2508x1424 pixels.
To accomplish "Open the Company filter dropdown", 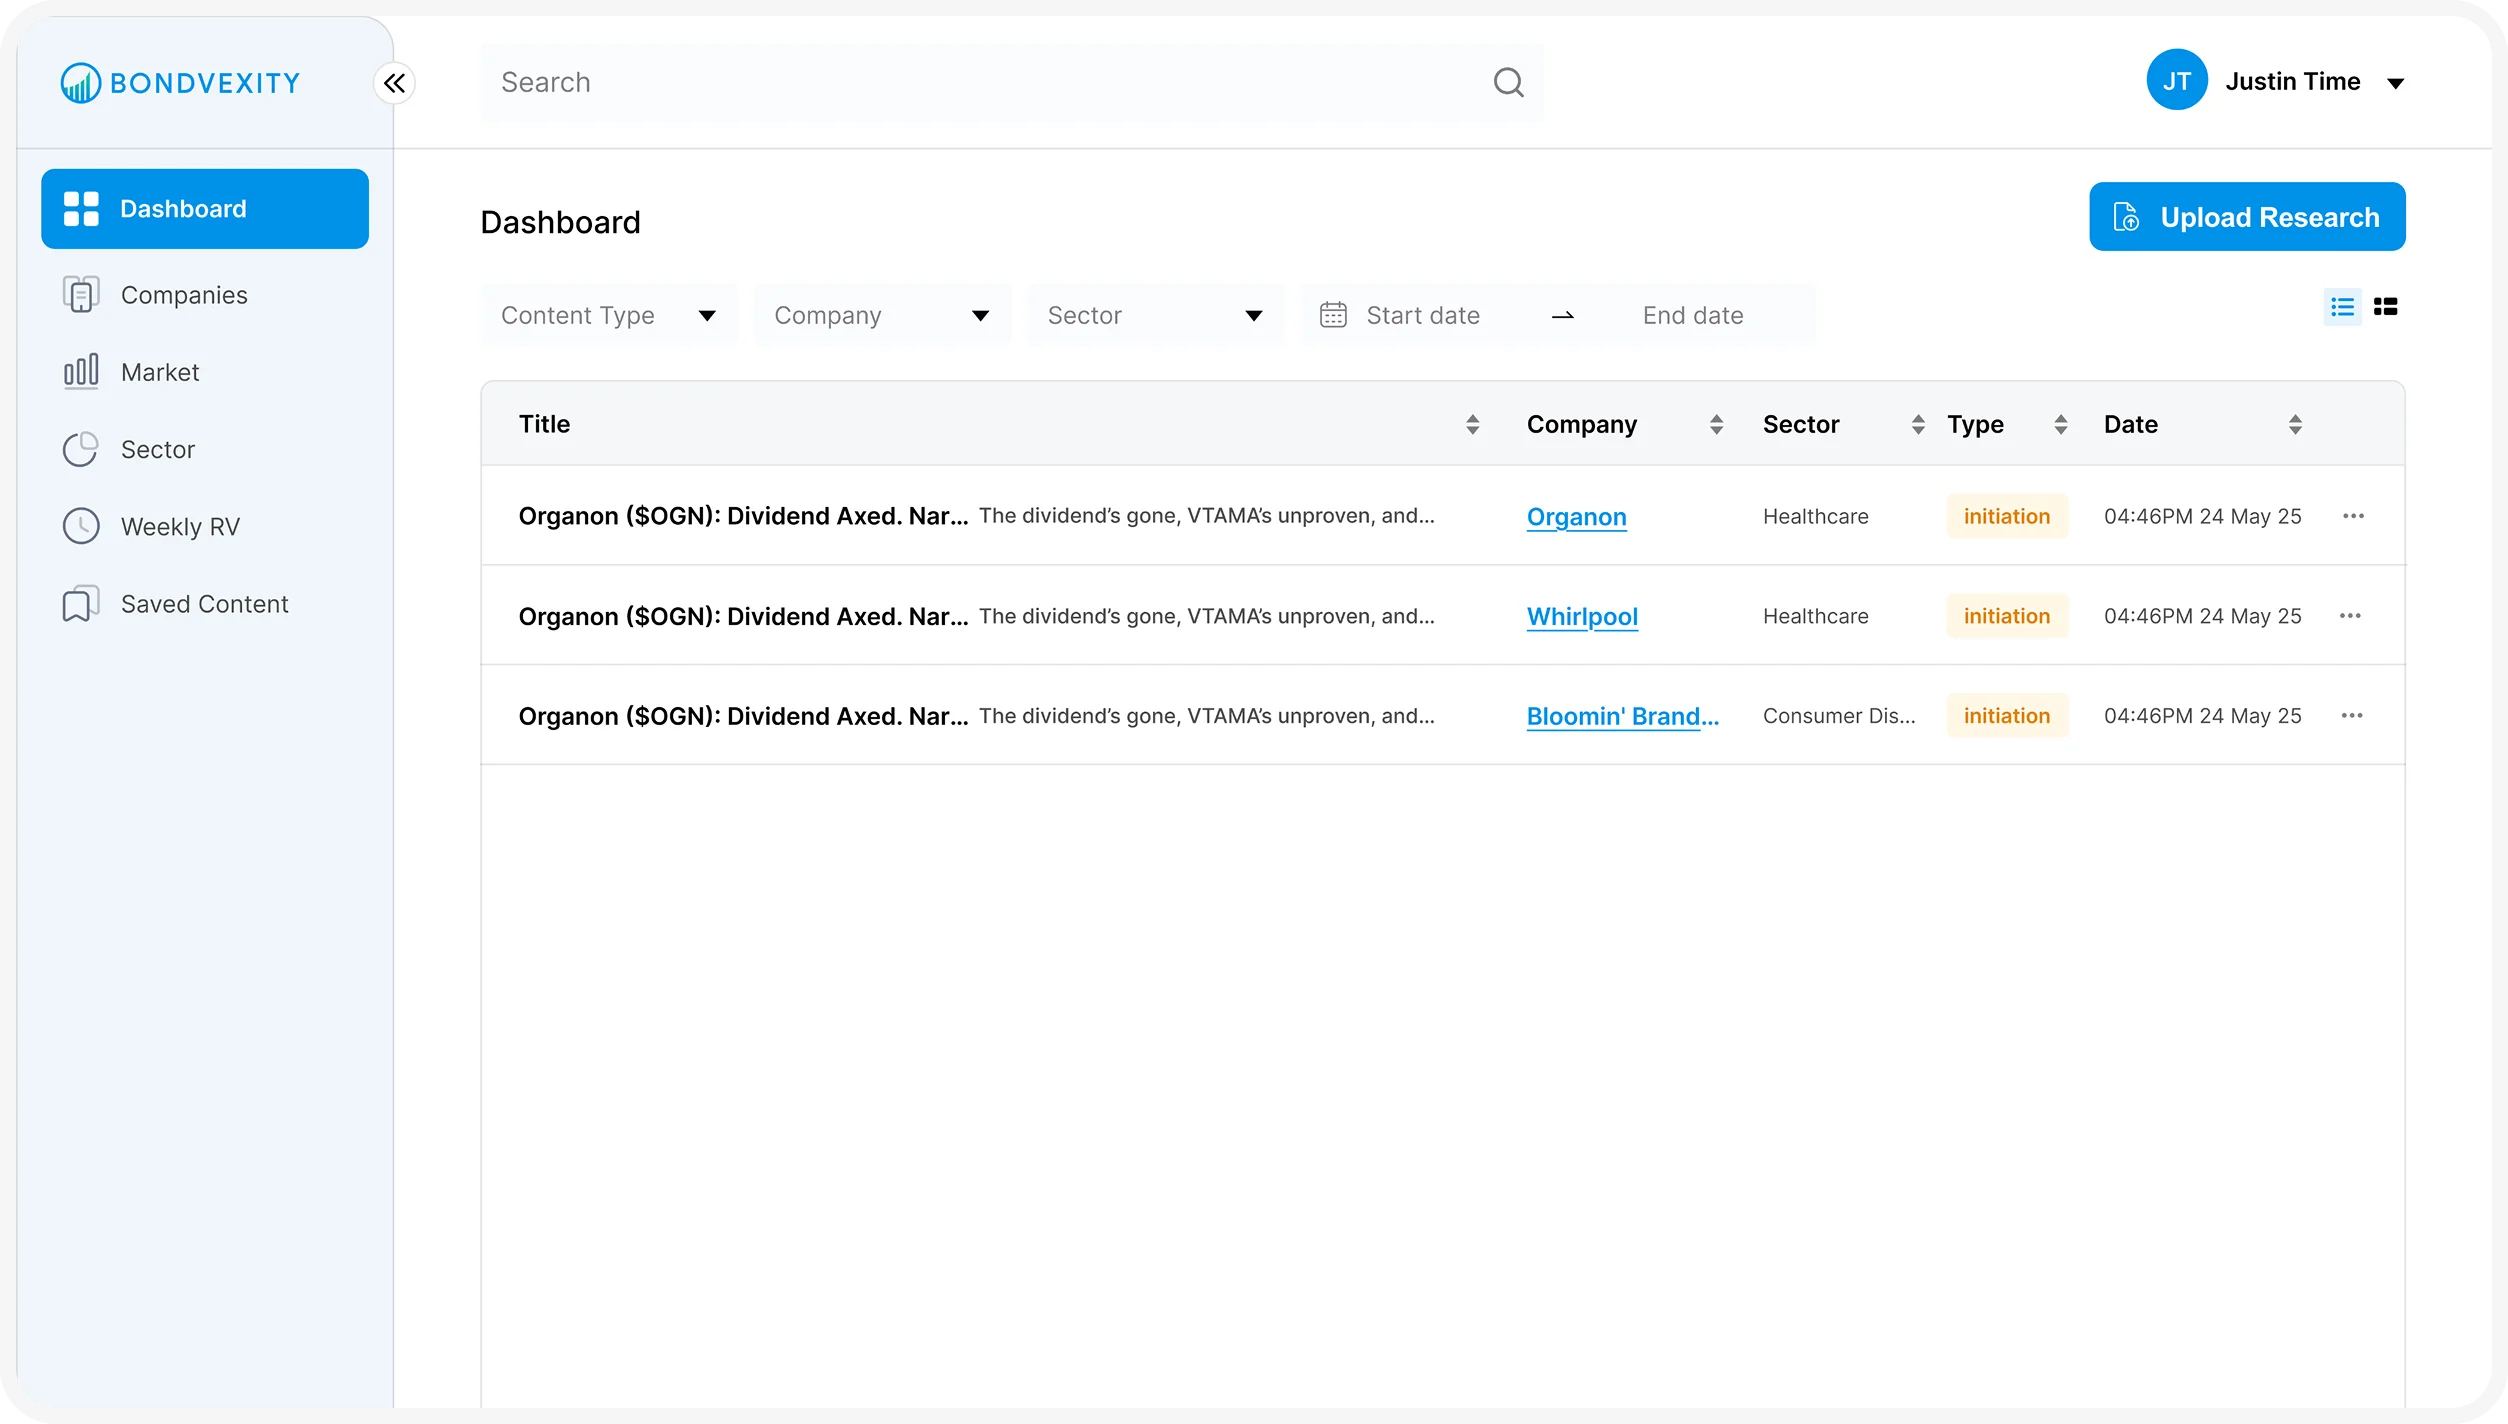I will click(x=882, y=315).
